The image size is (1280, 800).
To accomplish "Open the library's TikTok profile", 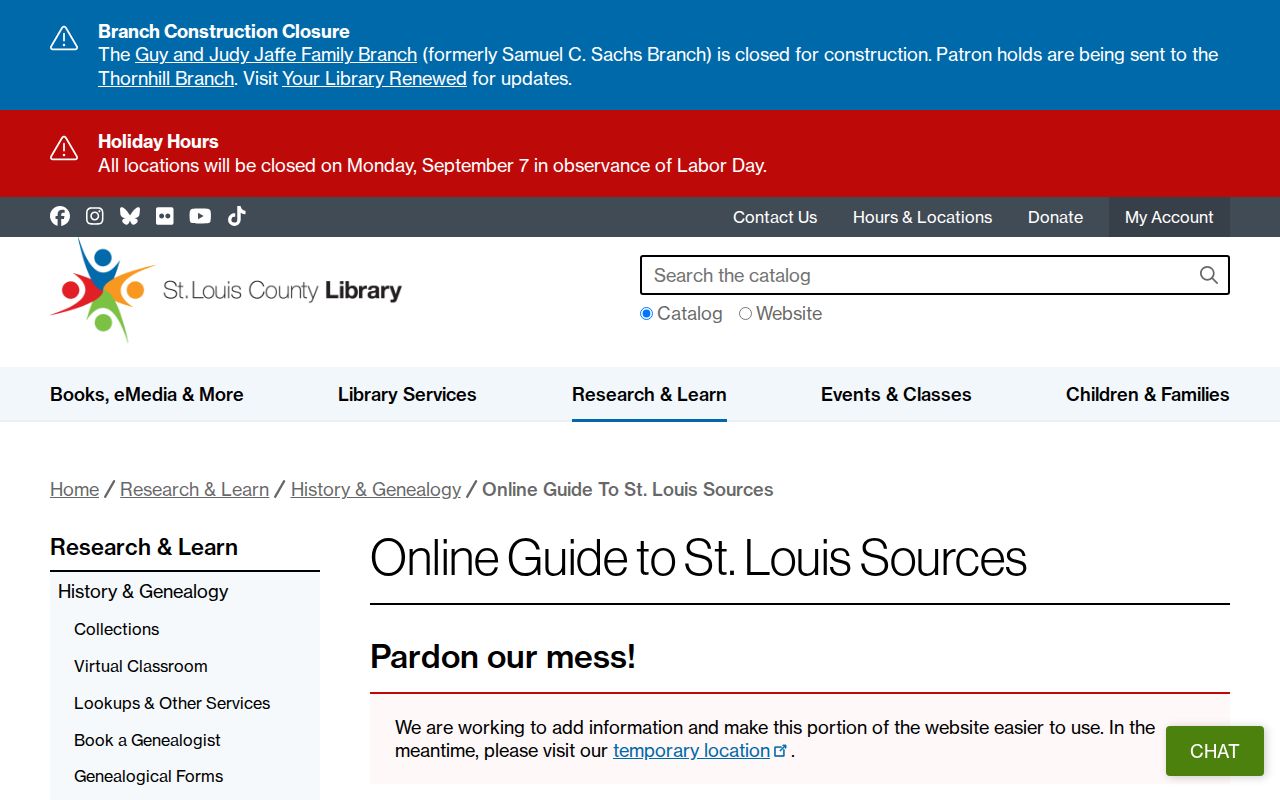I will tap(236, 216).
